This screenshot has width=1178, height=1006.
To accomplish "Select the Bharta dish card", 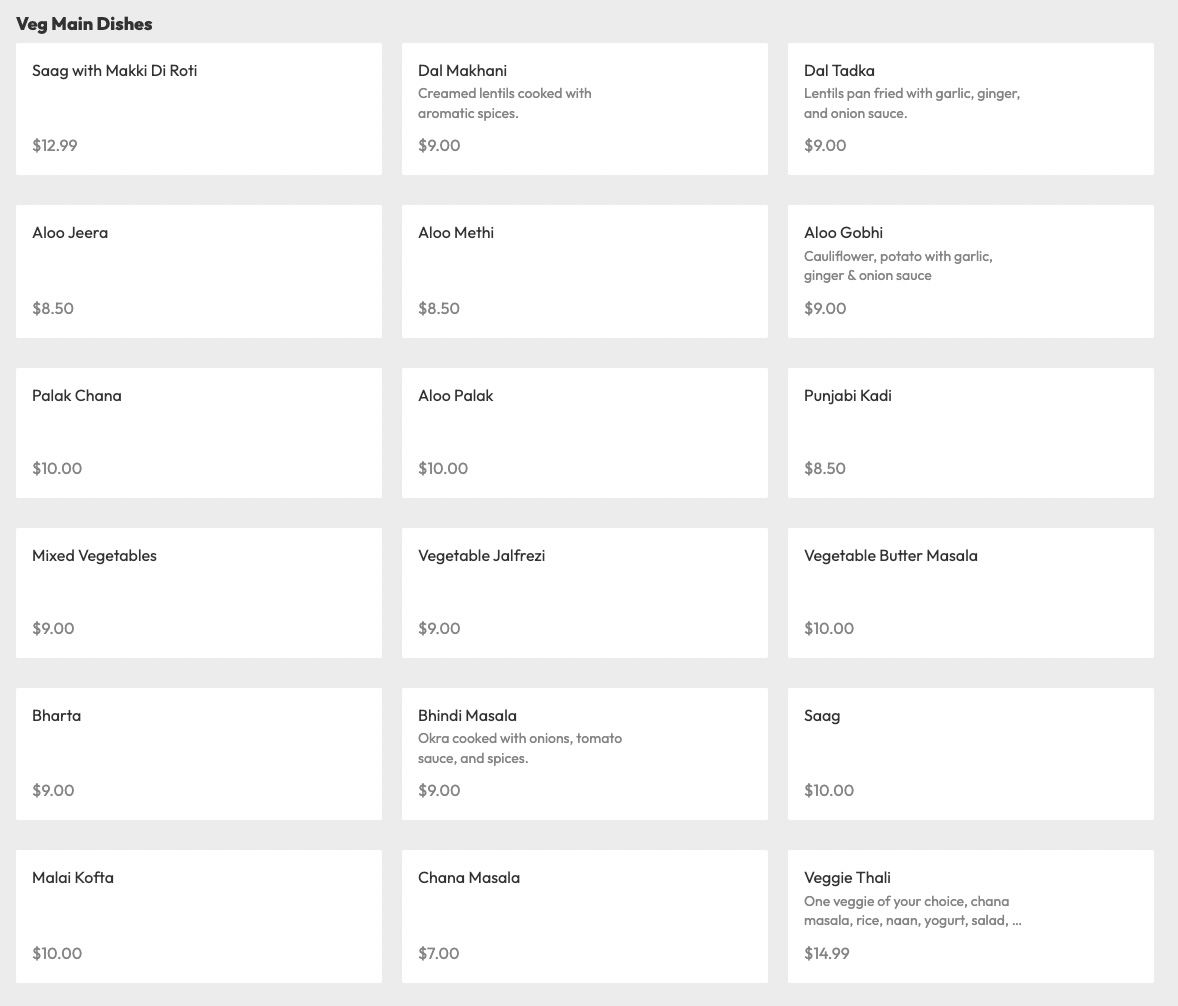I will coord(198,753).
